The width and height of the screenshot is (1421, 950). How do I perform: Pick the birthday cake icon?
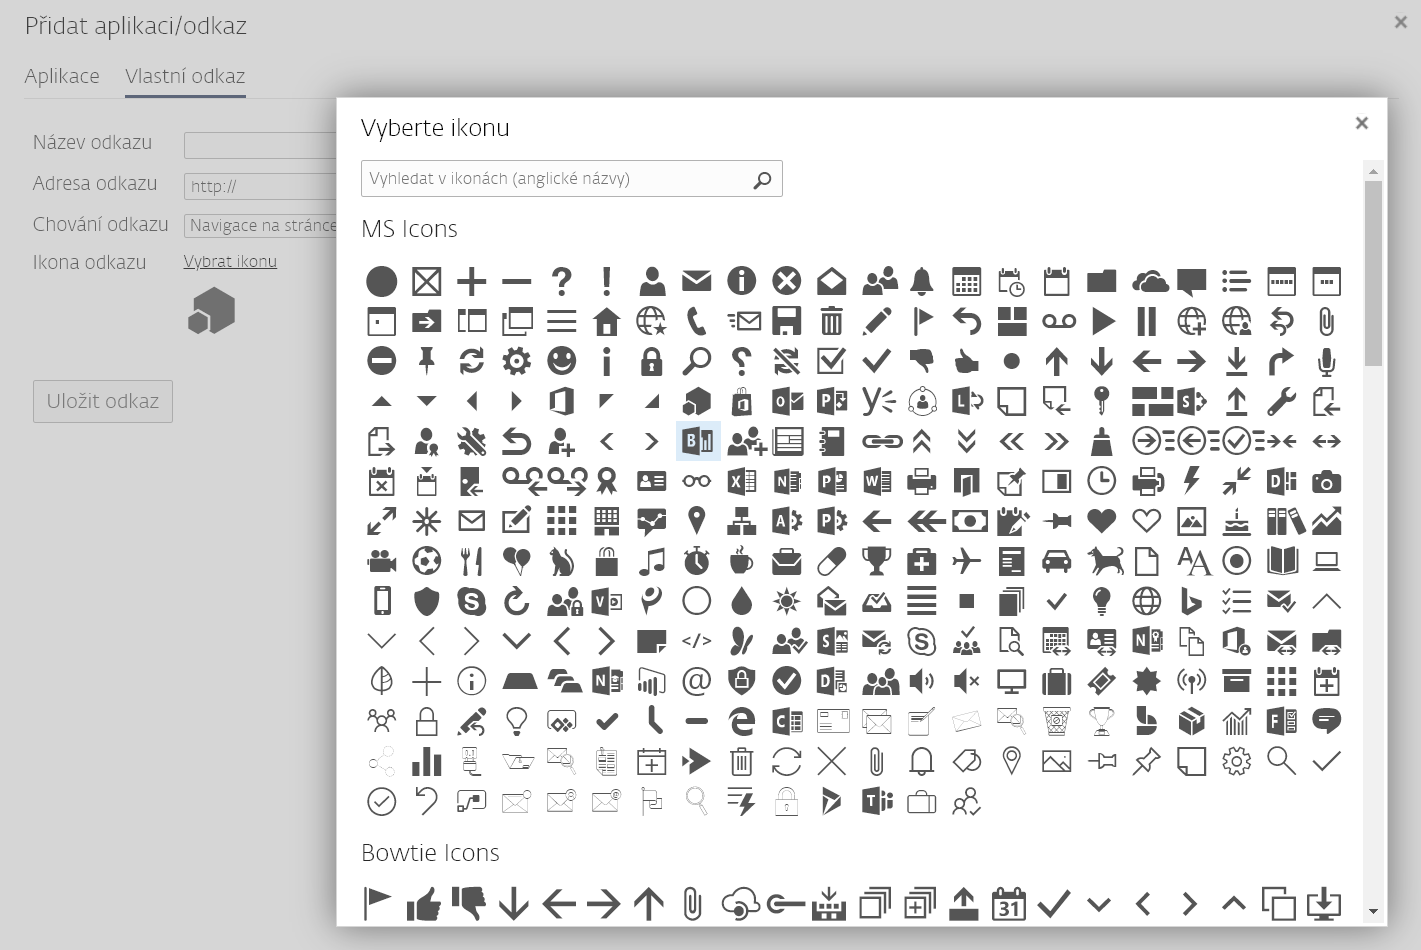[1236, 521]
